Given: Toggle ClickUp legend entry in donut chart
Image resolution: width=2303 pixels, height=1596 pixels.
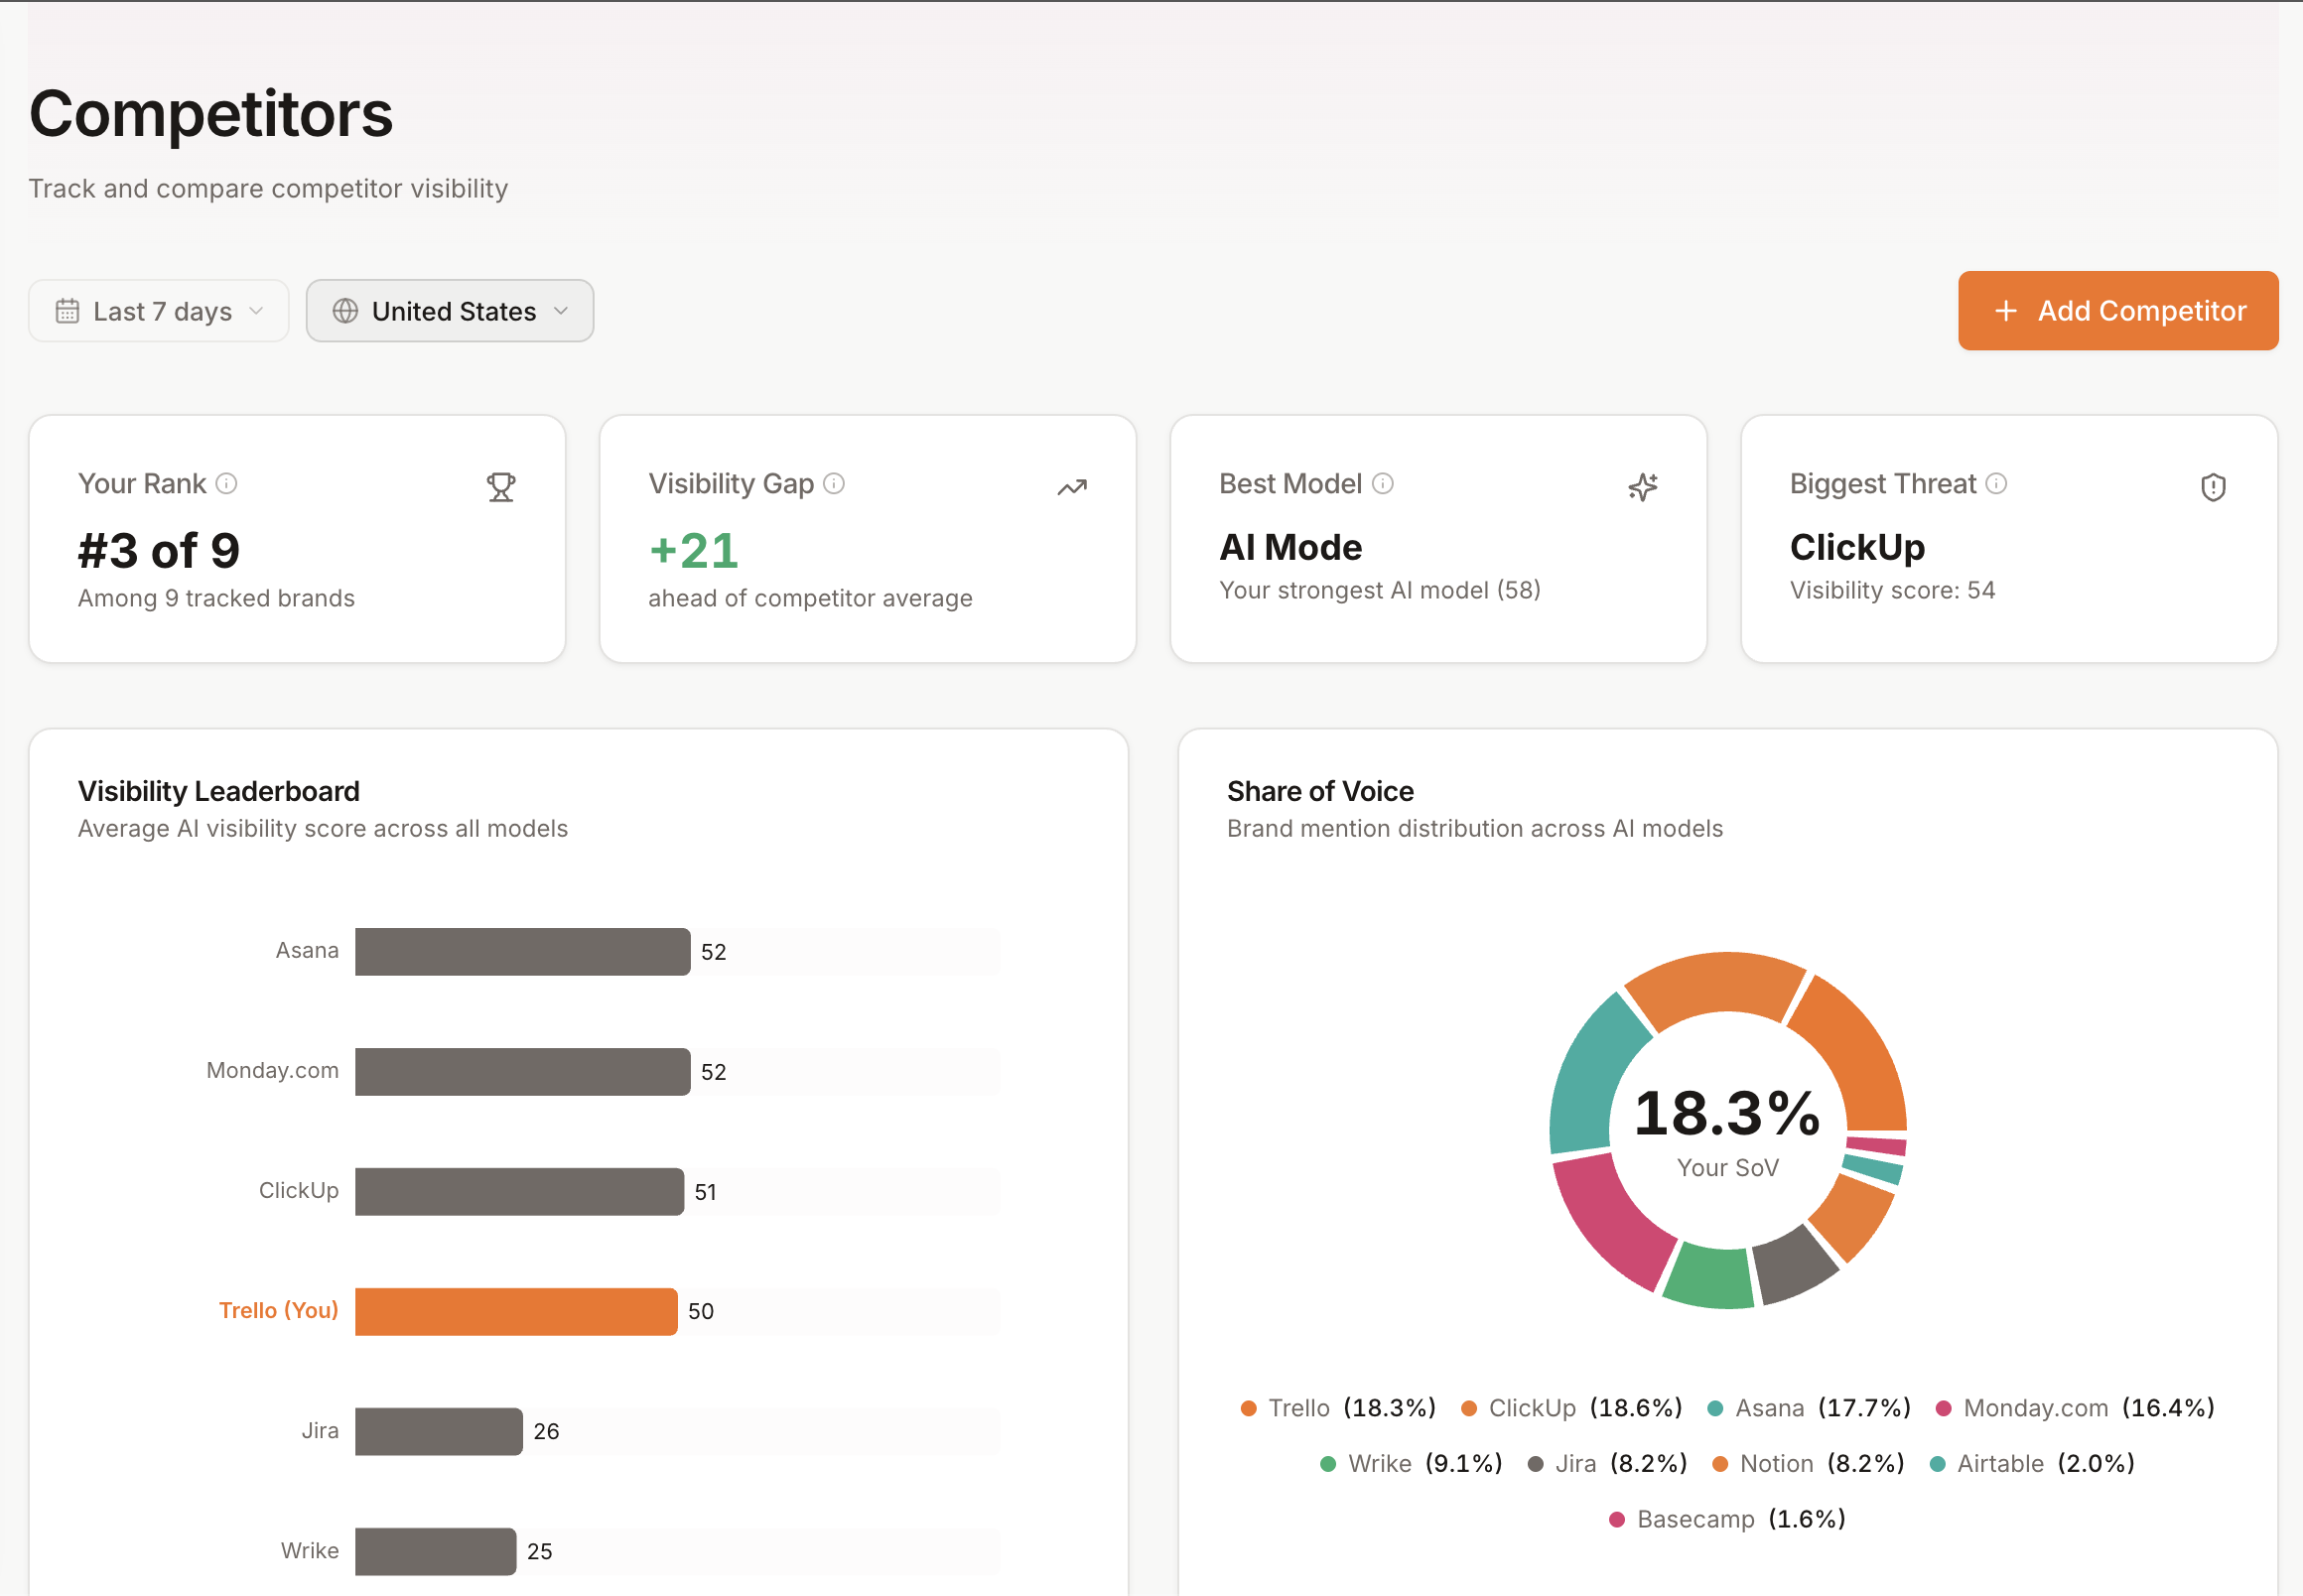Looking at the screenshot, I should [1571, 1408].
